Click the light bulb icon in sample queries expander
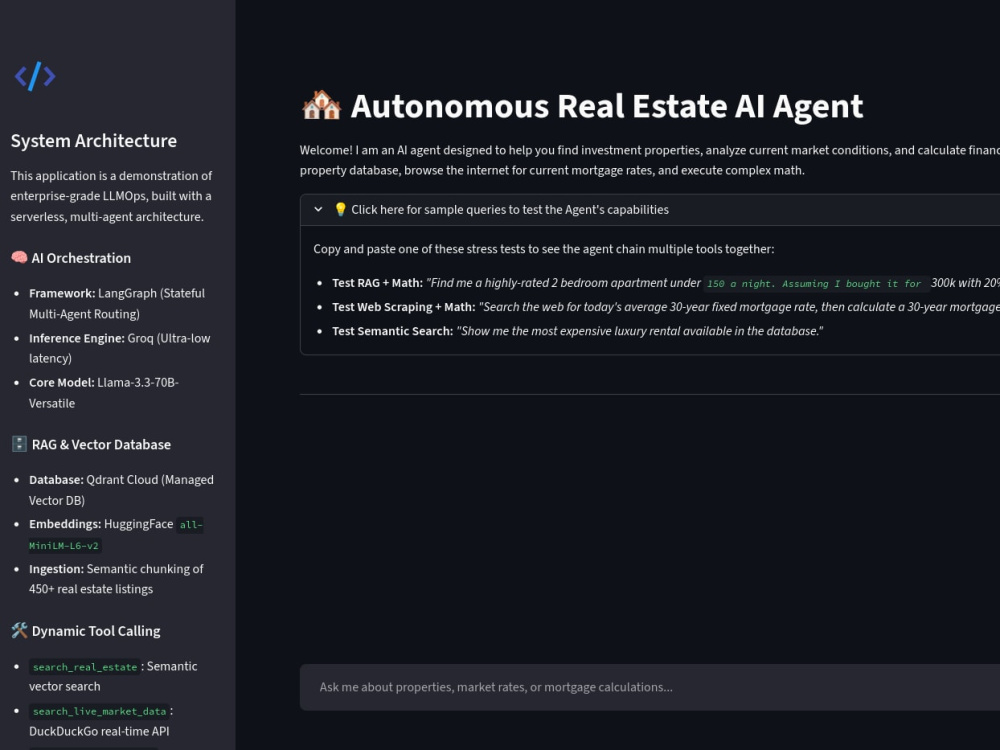Image resolution: width=1000 pixels, height=750 pixels. coord(341,209)
